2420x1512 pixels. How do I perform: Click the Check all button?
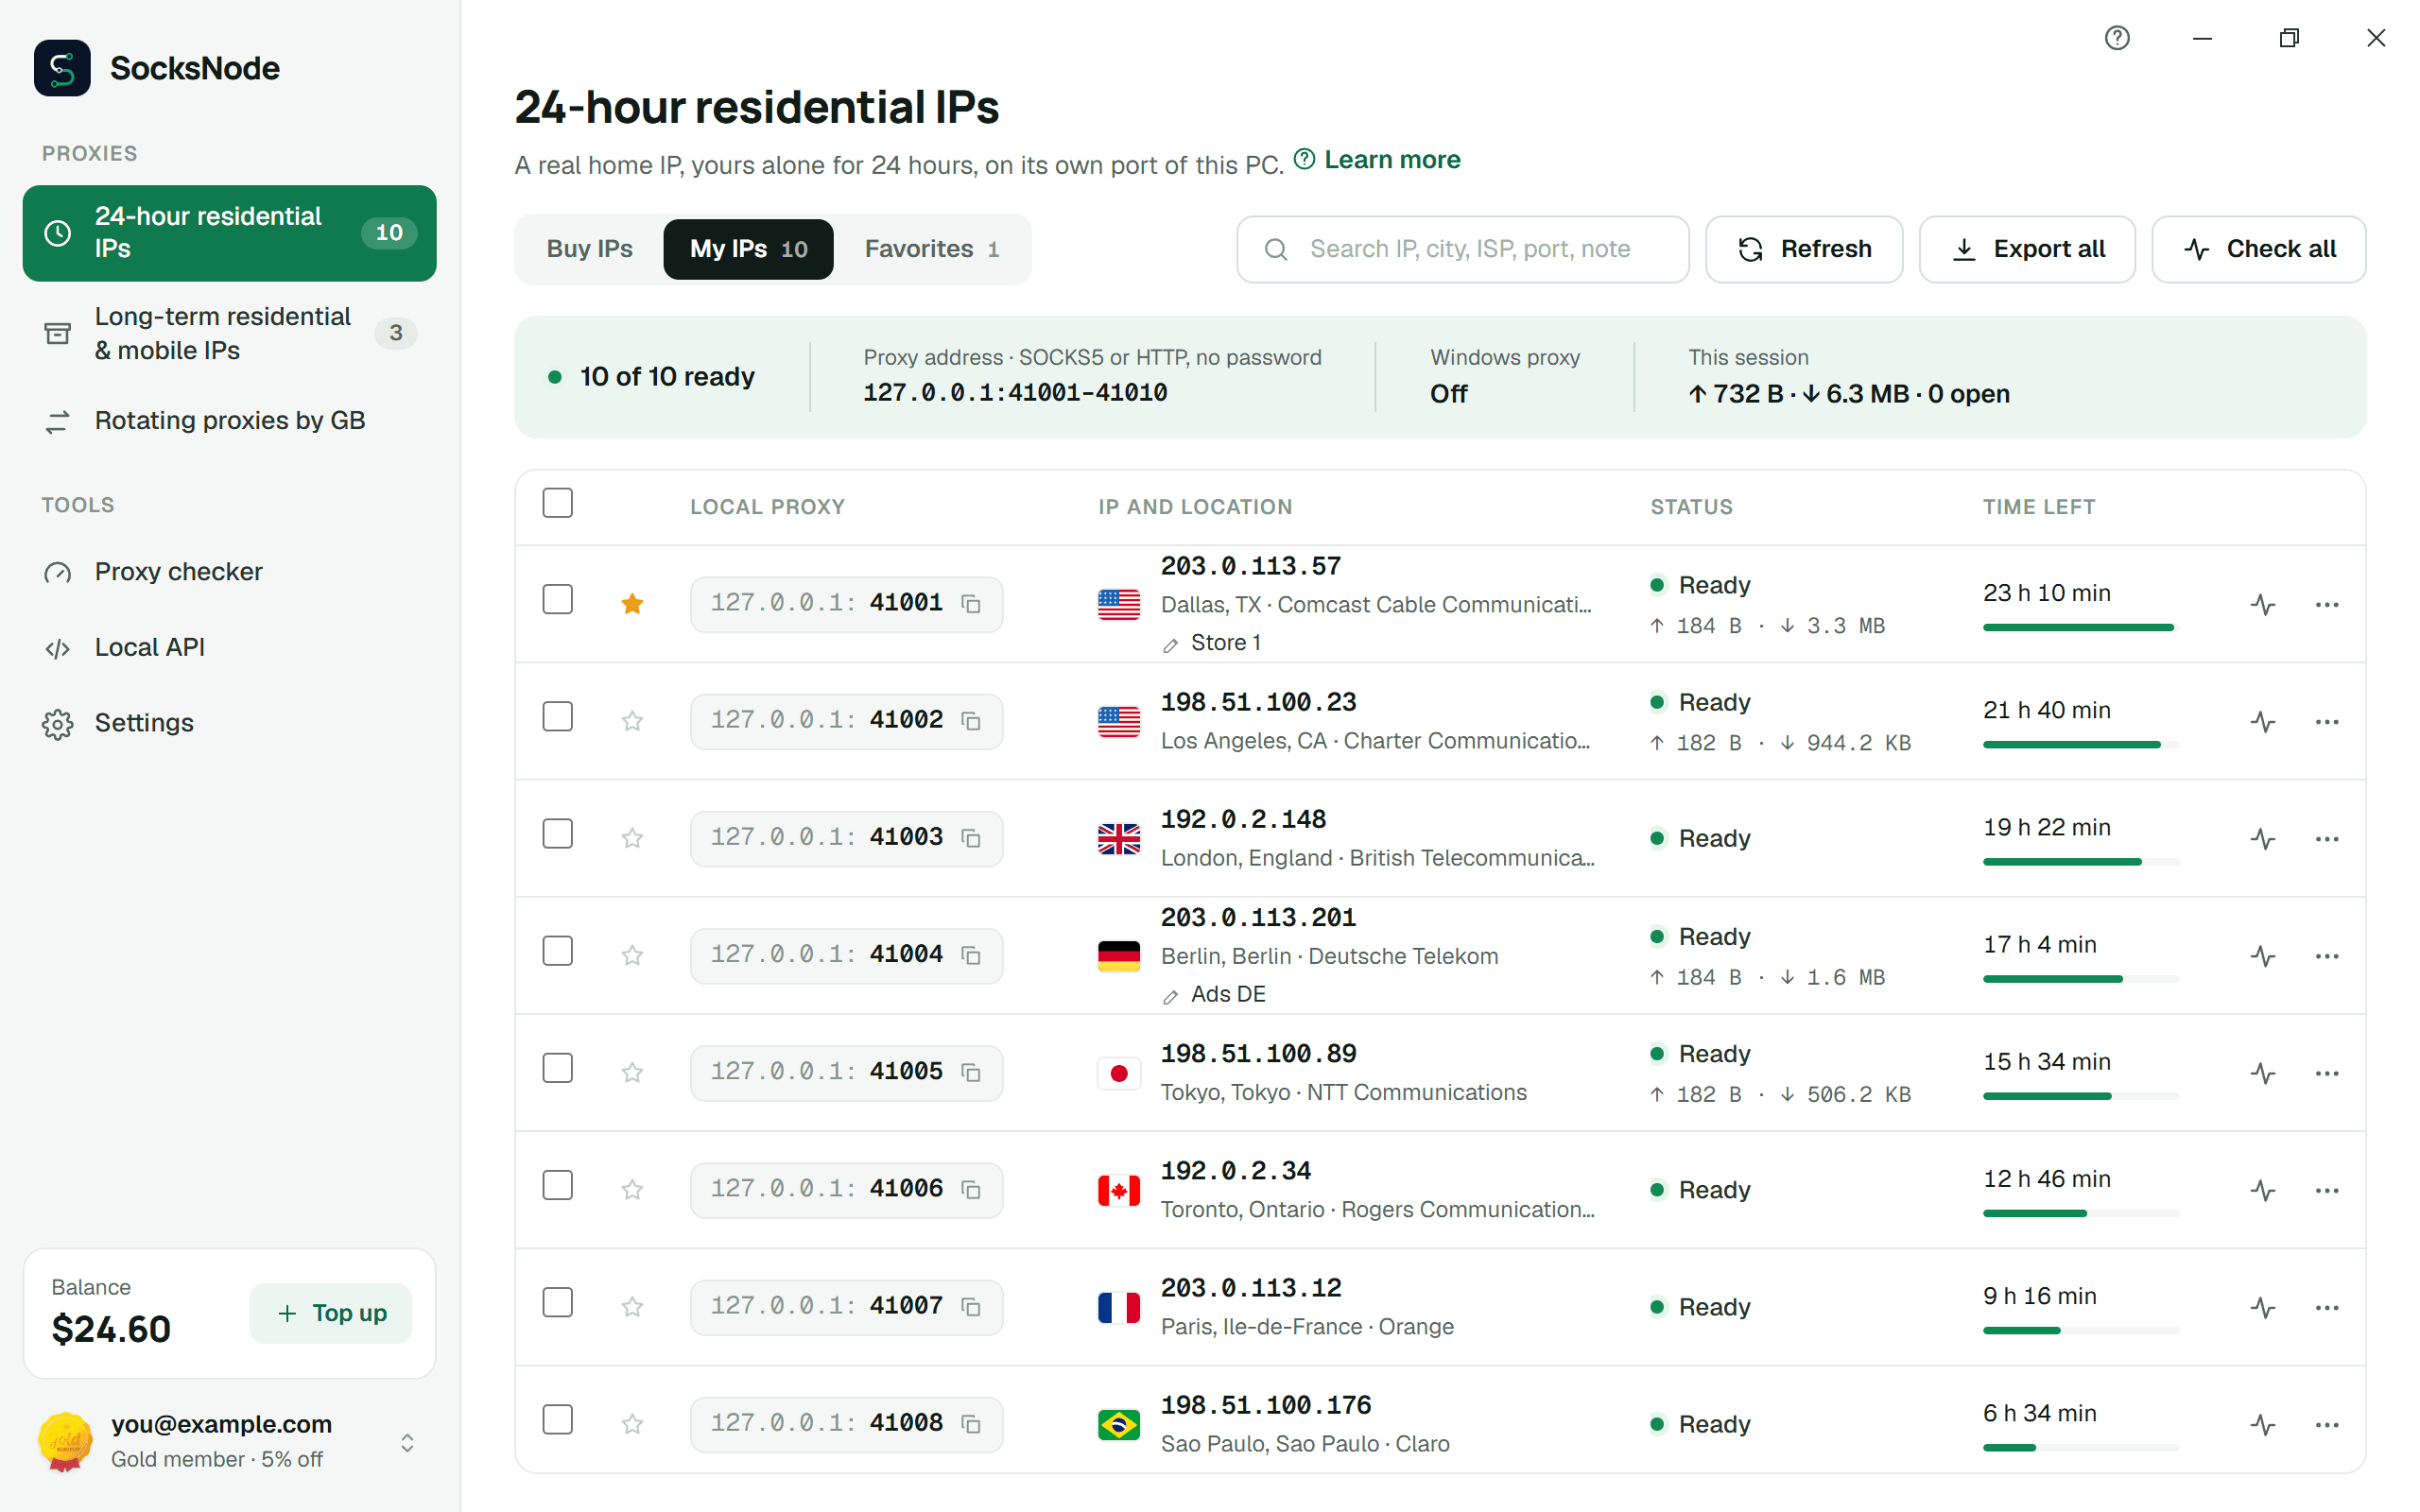2259,249
